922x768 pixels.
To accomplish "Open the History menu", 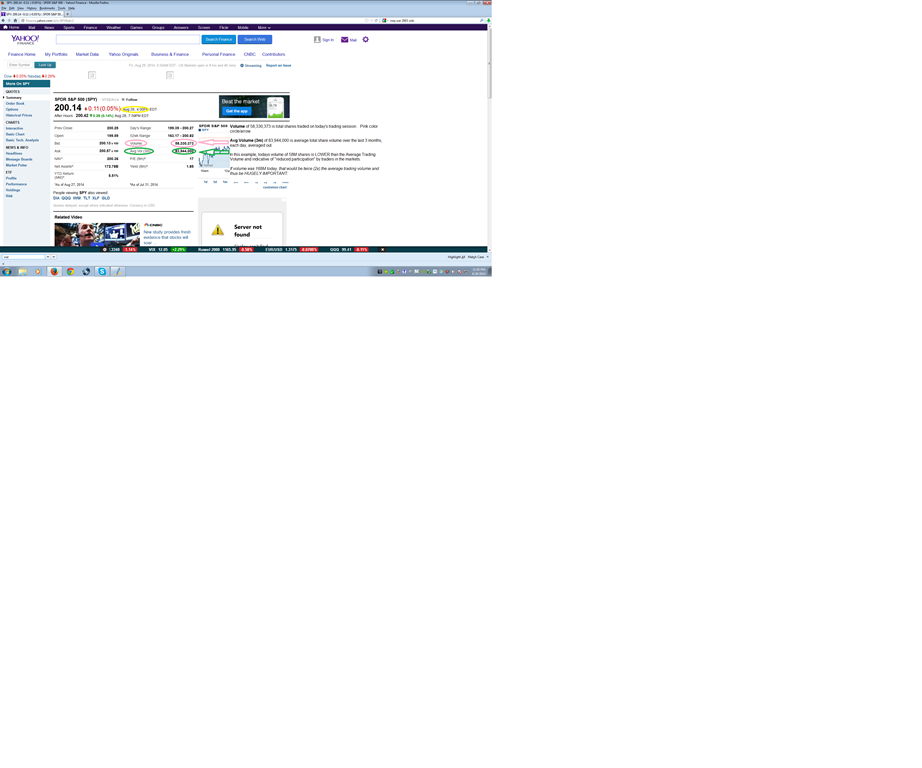I will tap(32, 8).
